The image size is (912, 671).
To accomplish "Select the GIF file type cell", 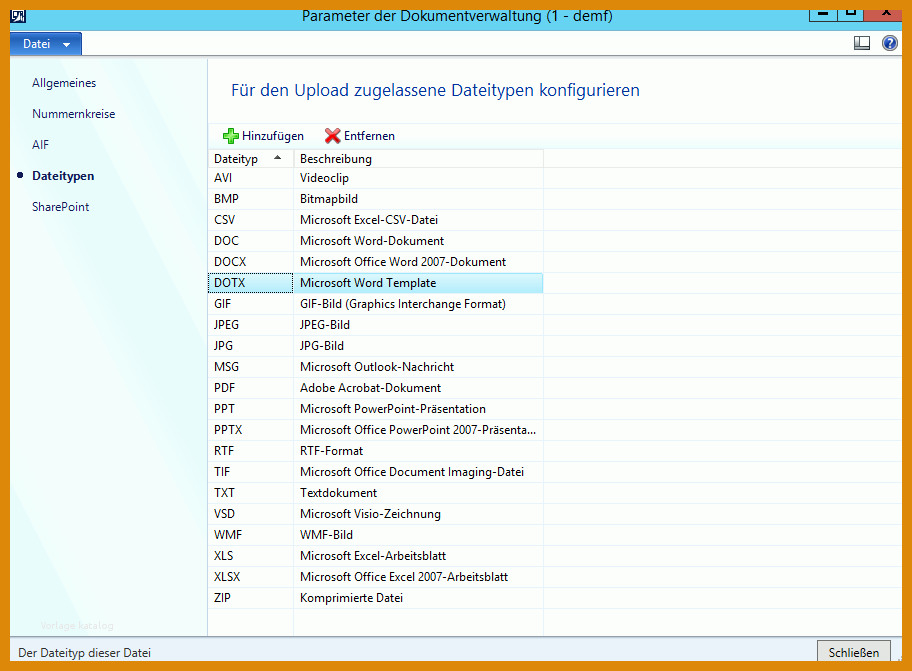I will 251,304.
